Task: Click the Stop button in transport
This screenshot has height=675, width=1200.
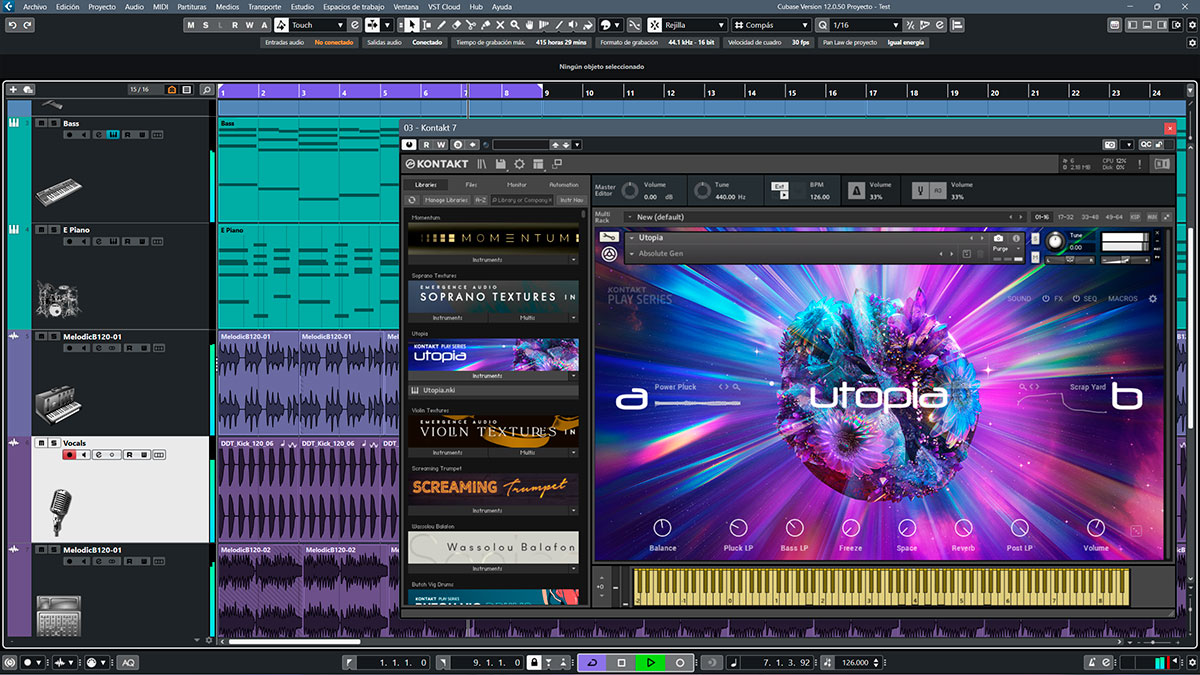Action: click(x=621, y=662)
